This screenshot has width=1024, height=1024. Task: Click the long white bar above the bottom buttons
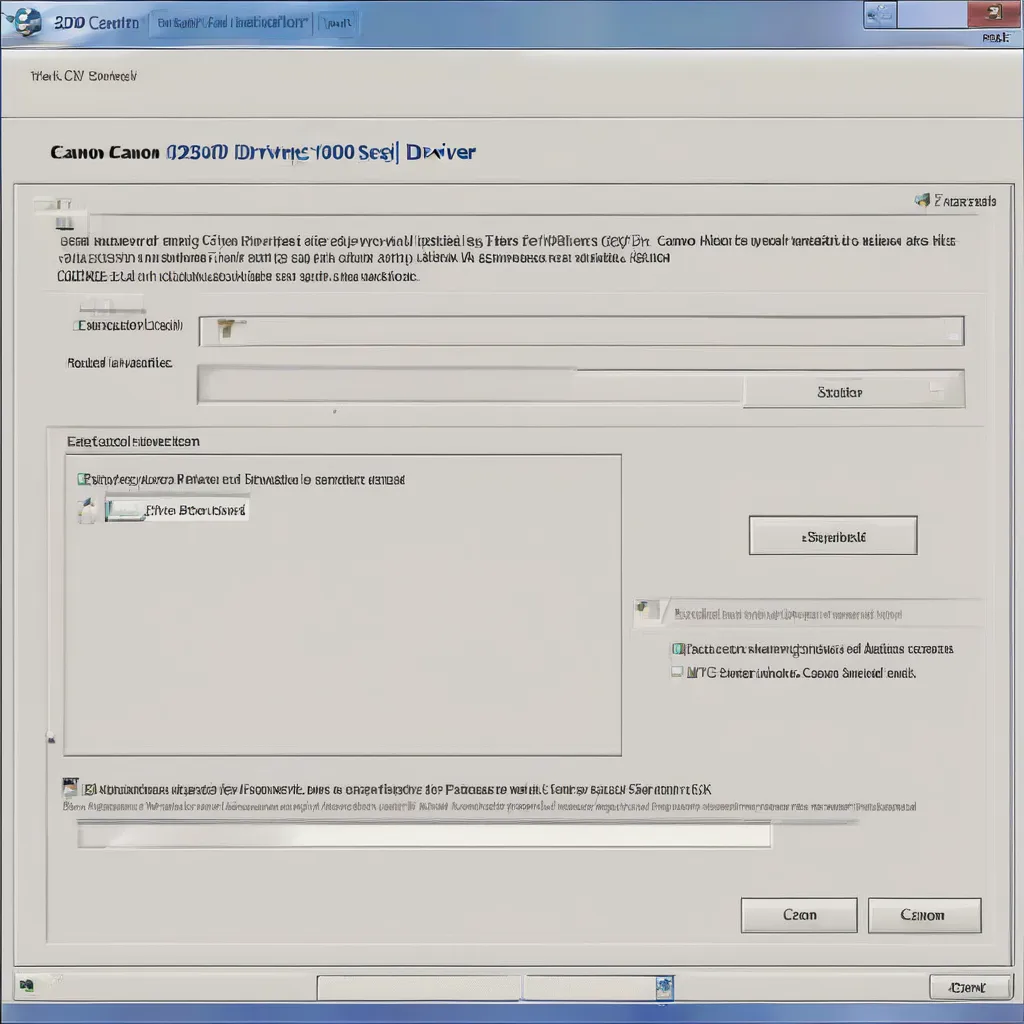tap(424, 835)
